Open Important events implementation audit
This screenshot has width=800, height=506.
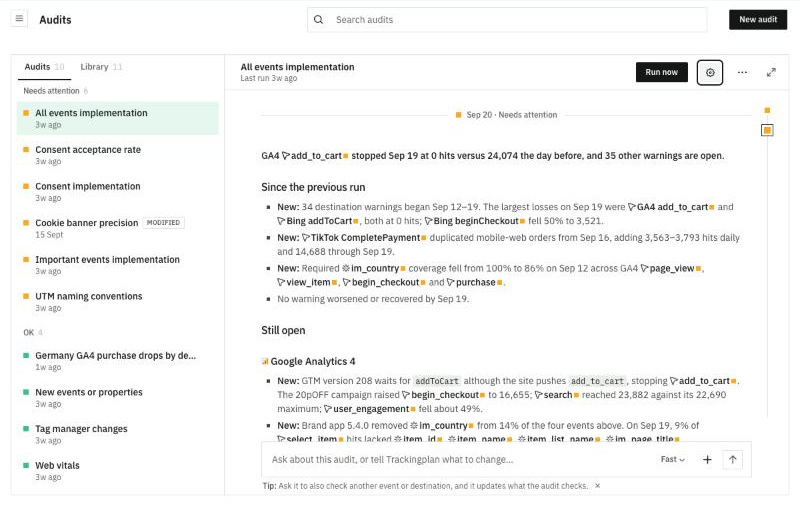click(x=118, y=265)
